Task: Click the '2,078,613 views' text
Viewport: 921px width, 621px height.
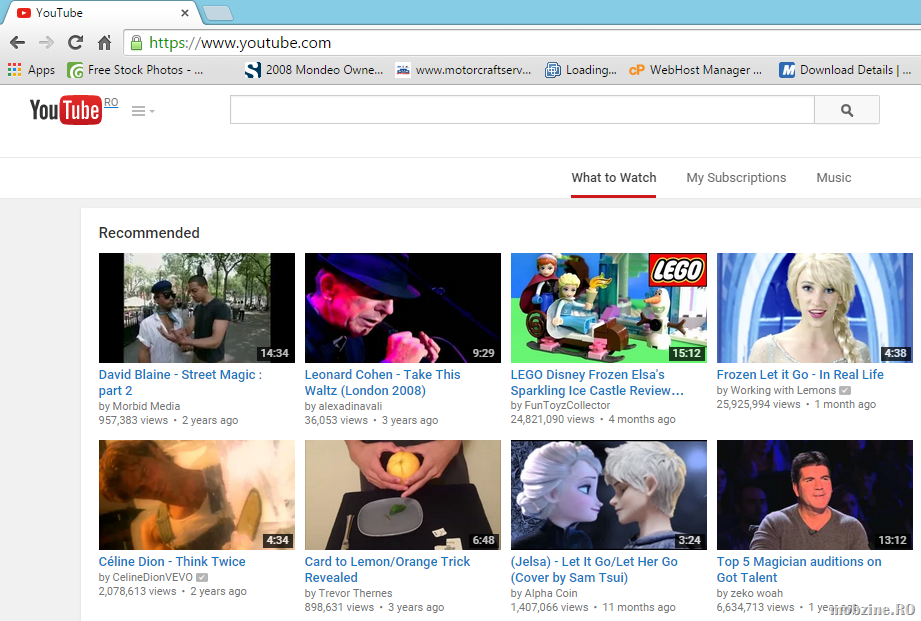Action: tap(137, 591)
